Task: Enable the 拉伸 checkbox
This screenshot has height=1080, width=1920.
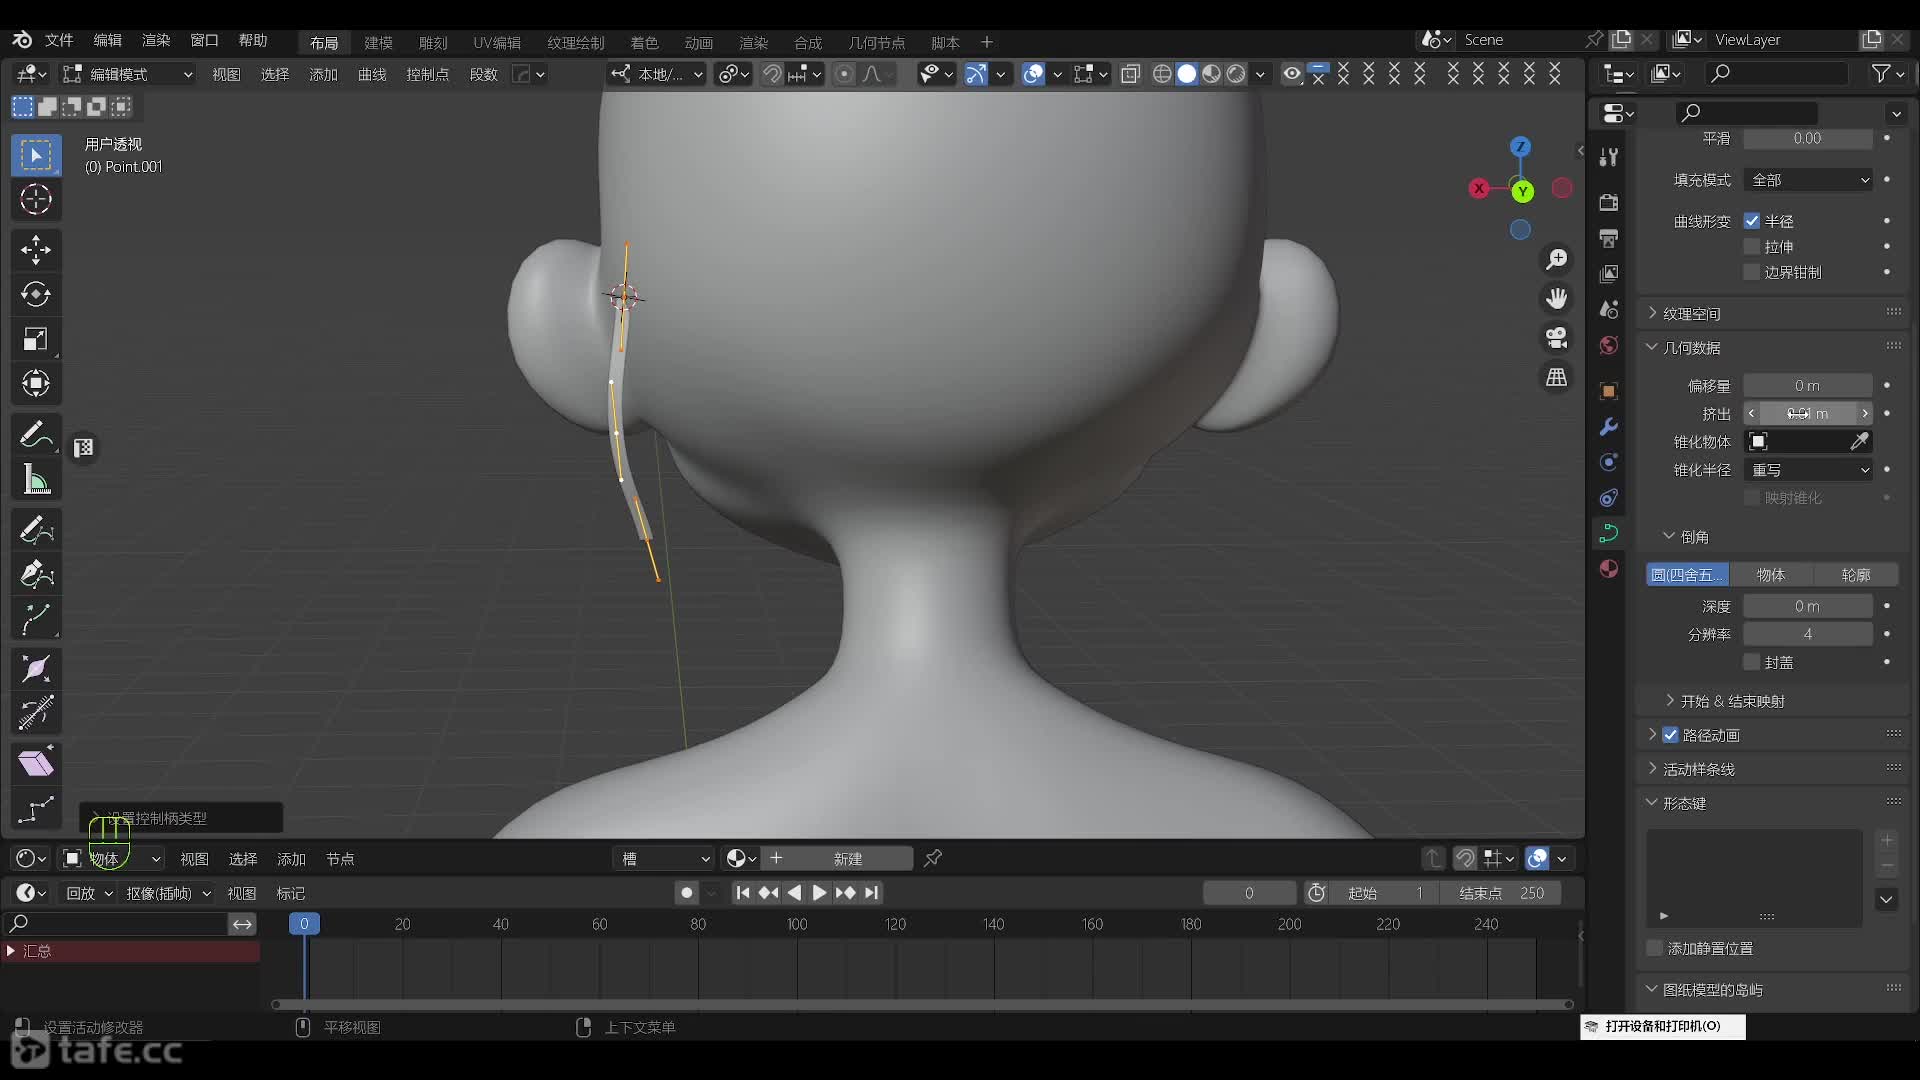Action: coord(1752,247)
